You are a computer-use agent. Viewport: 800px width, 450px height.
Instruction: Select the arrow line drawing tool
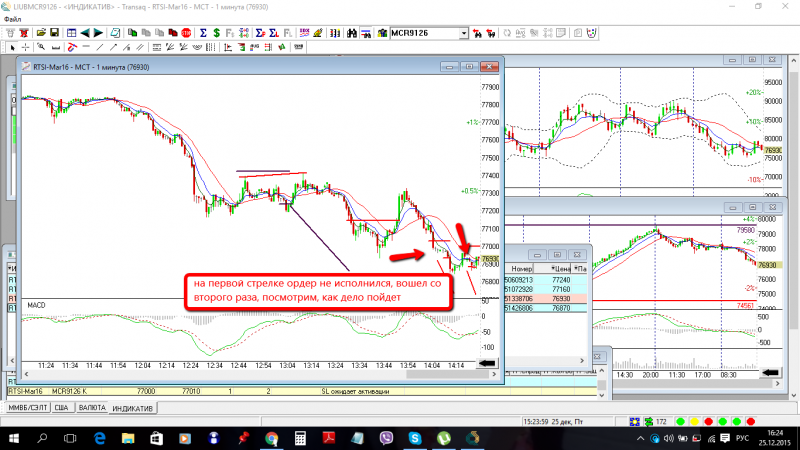click(113, 47)
